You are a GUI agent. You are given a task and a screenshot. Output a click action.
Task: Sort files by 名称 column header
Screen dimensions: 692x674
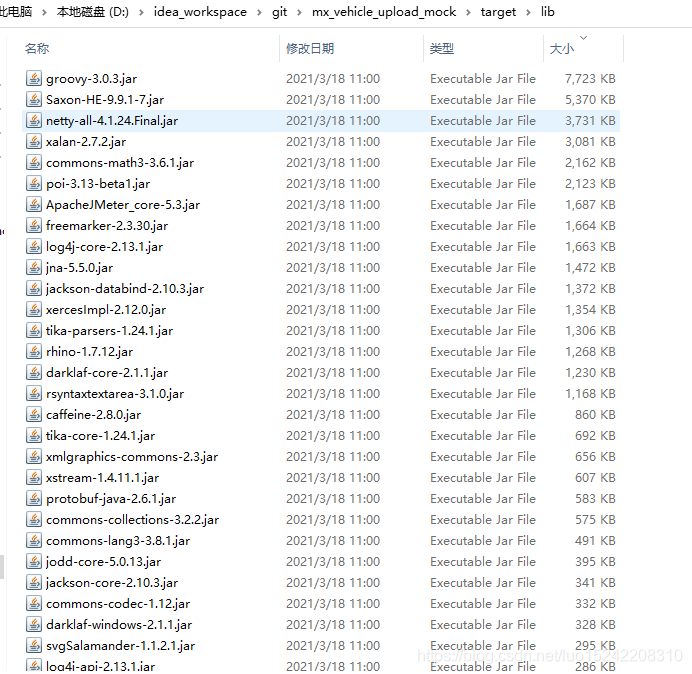coord(37,49)
